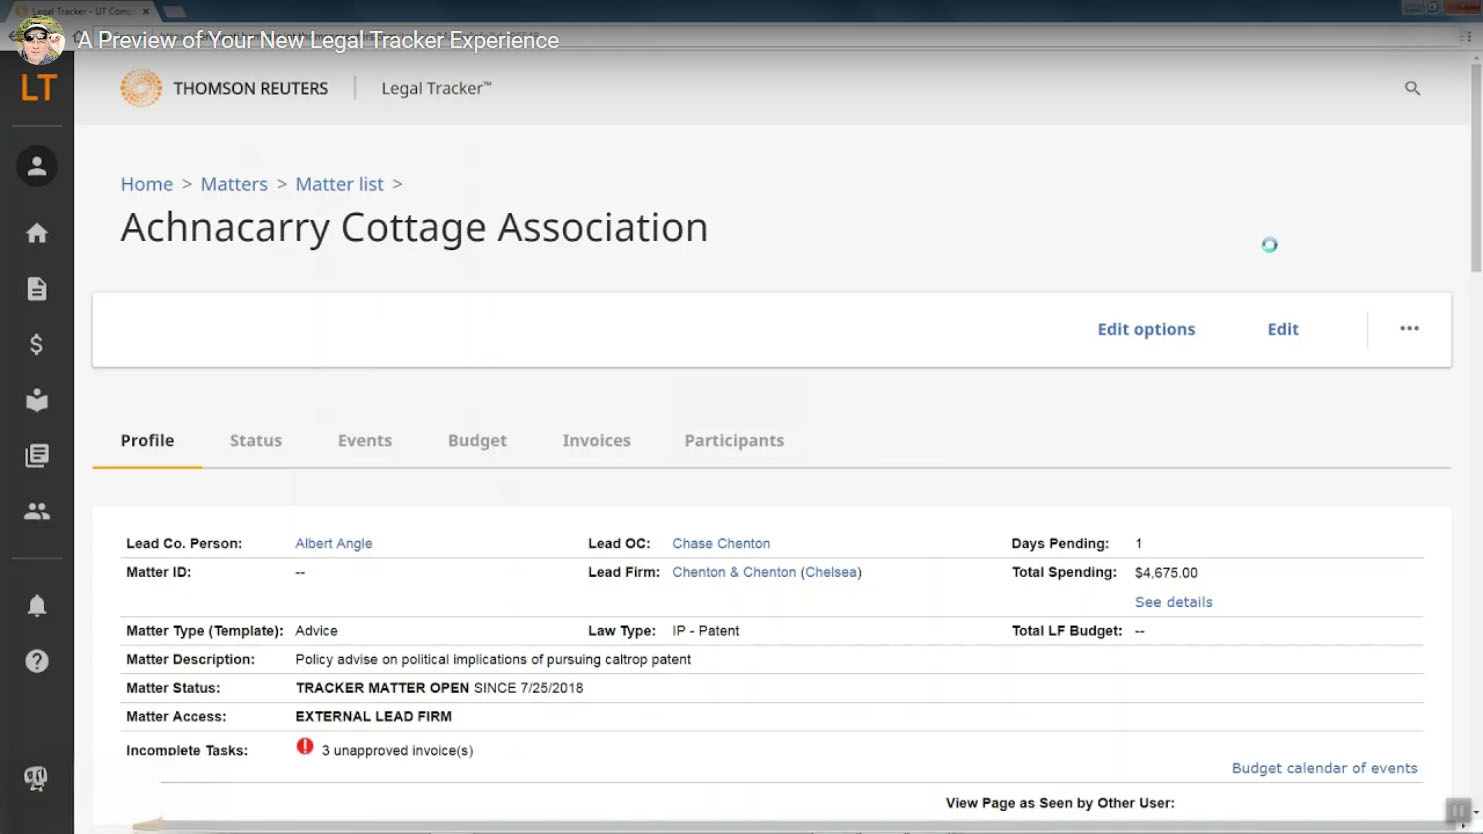
Task: Go to Matter list breadcrumb
Action: [x=339, y=184]
